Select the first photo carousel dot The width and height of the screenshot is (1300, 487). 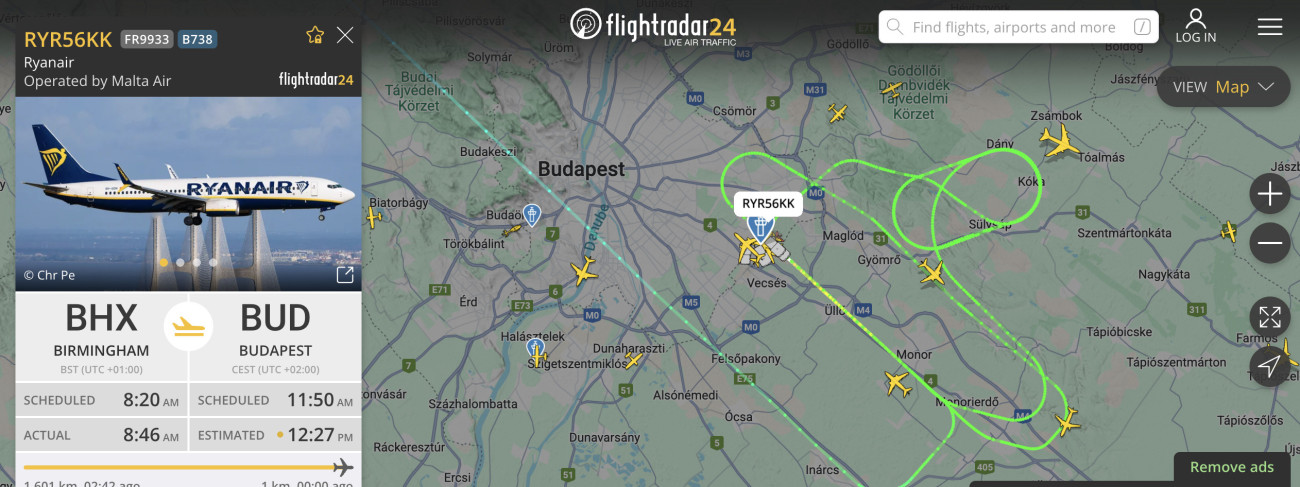[164, 263]
